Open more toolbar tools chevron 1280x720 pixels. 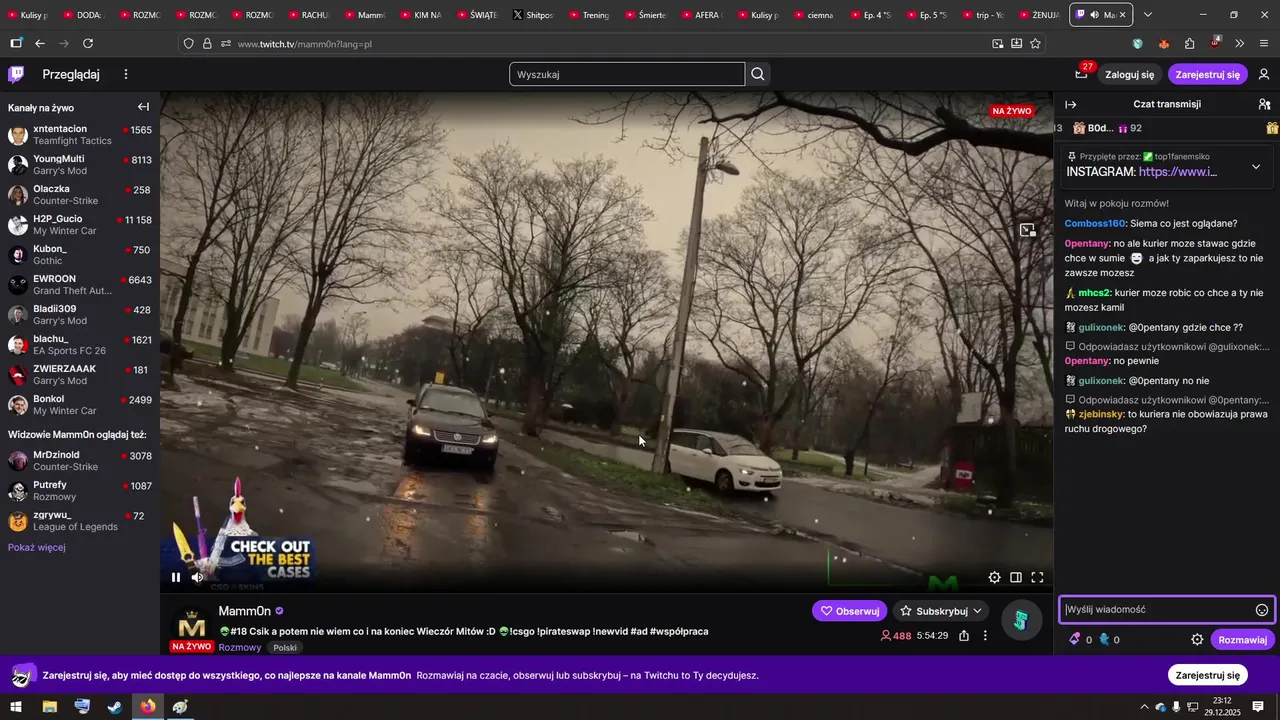click(x=1240, y=43)
